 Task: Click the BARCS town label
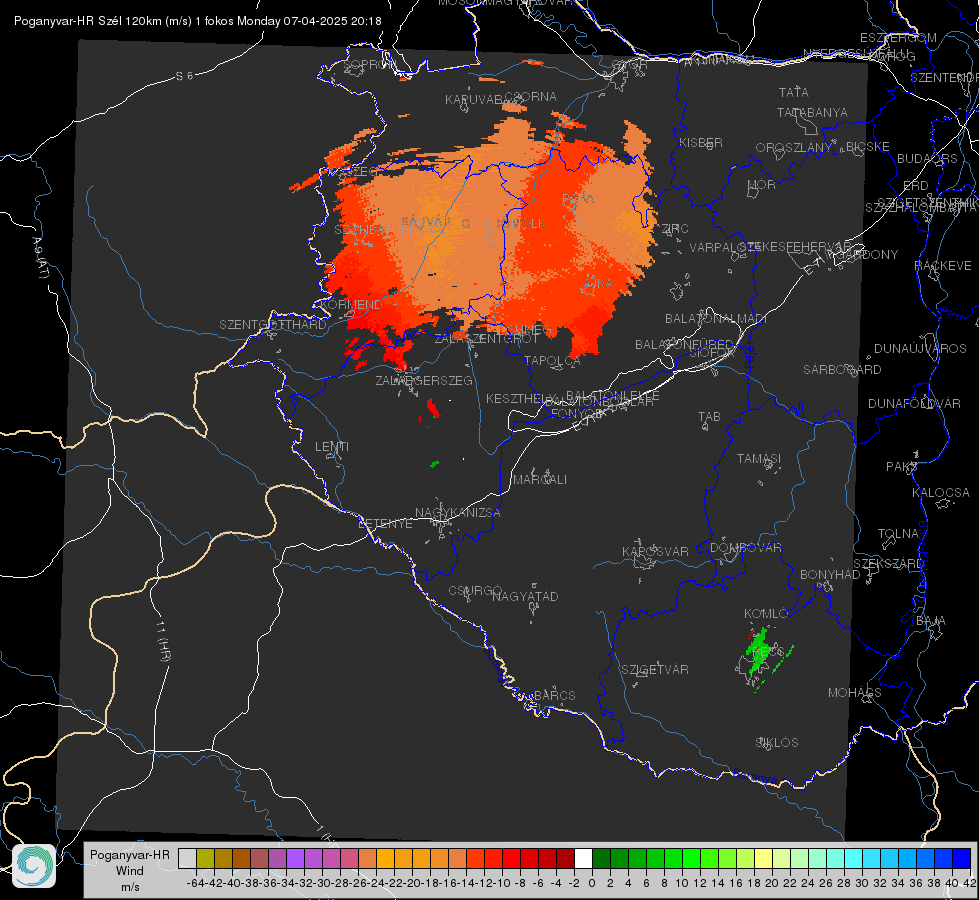[x=554, y=695]
